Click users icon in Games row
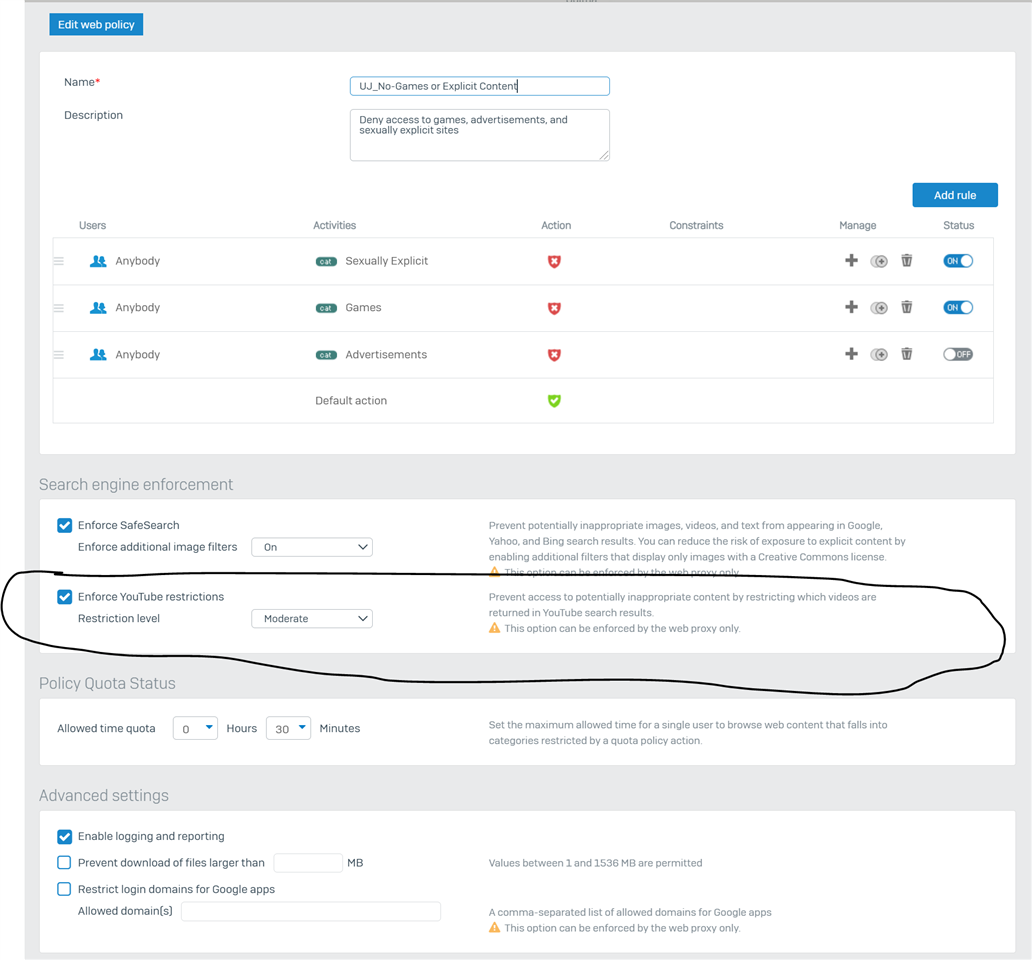1032x960 pixels. point(98,308)
